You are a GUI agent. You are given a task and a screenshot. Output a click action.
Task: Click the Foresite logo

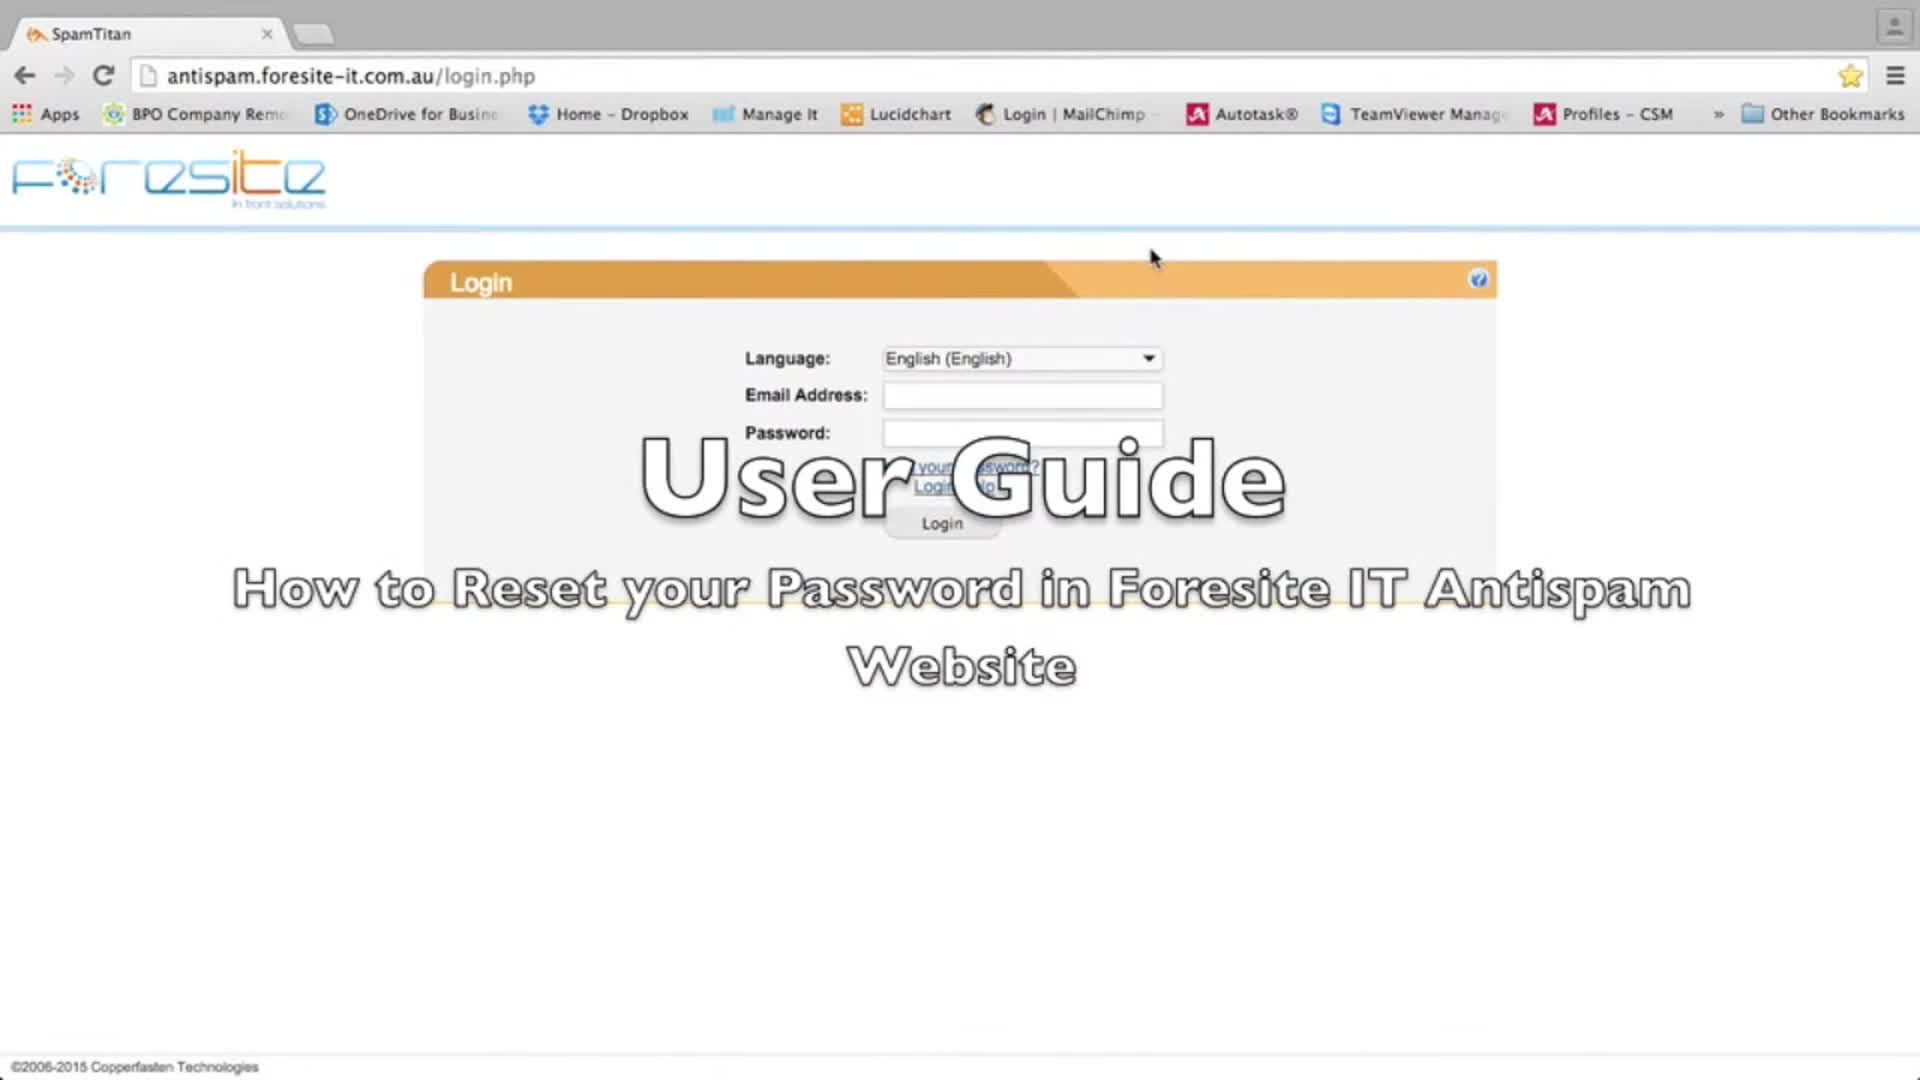[x=168, y=180]
